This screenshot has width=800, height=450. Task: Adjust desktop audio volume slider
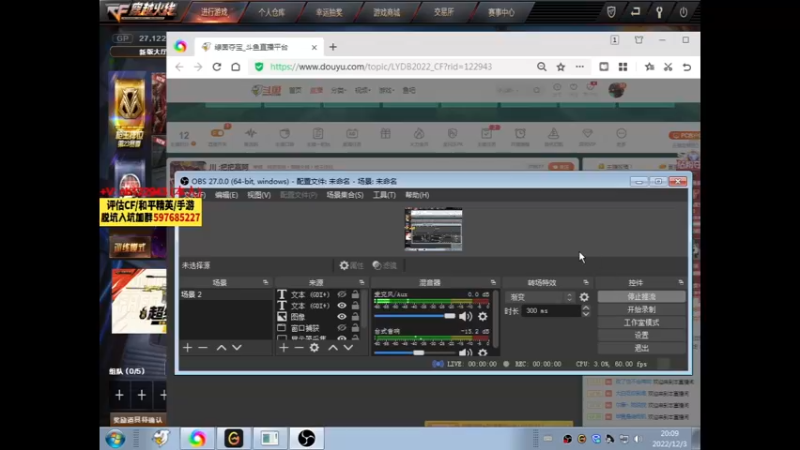pyautogui.click(x=414, y=353)
